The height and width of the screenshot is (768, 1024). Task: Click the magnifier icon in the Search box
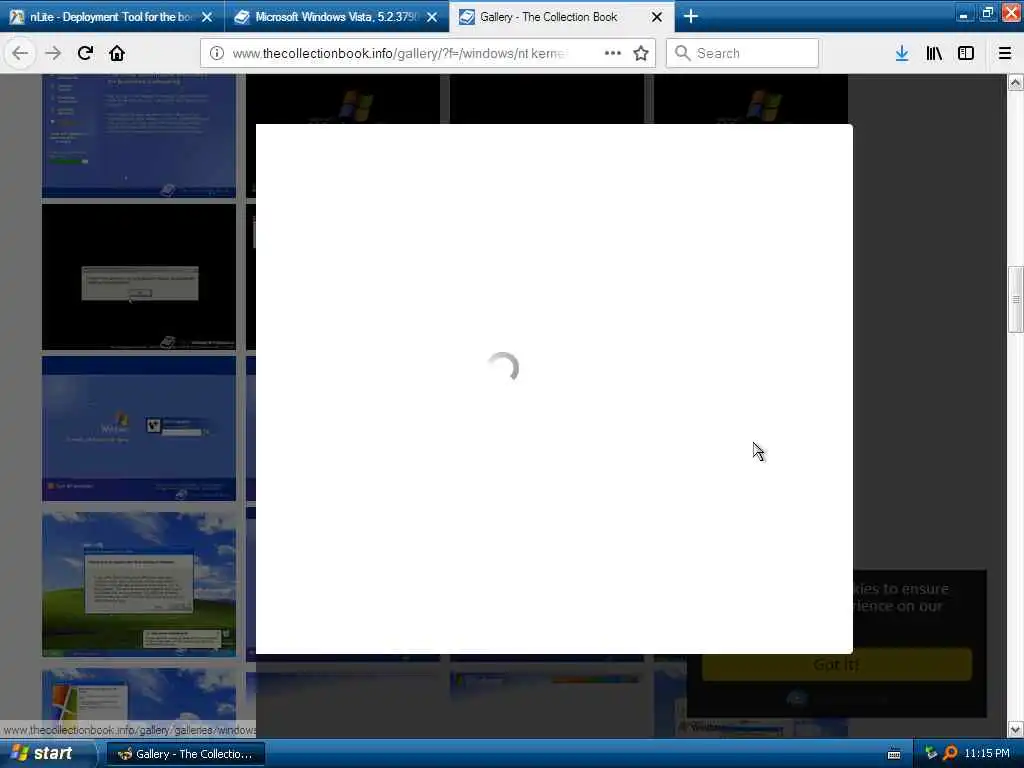[682, 53]
